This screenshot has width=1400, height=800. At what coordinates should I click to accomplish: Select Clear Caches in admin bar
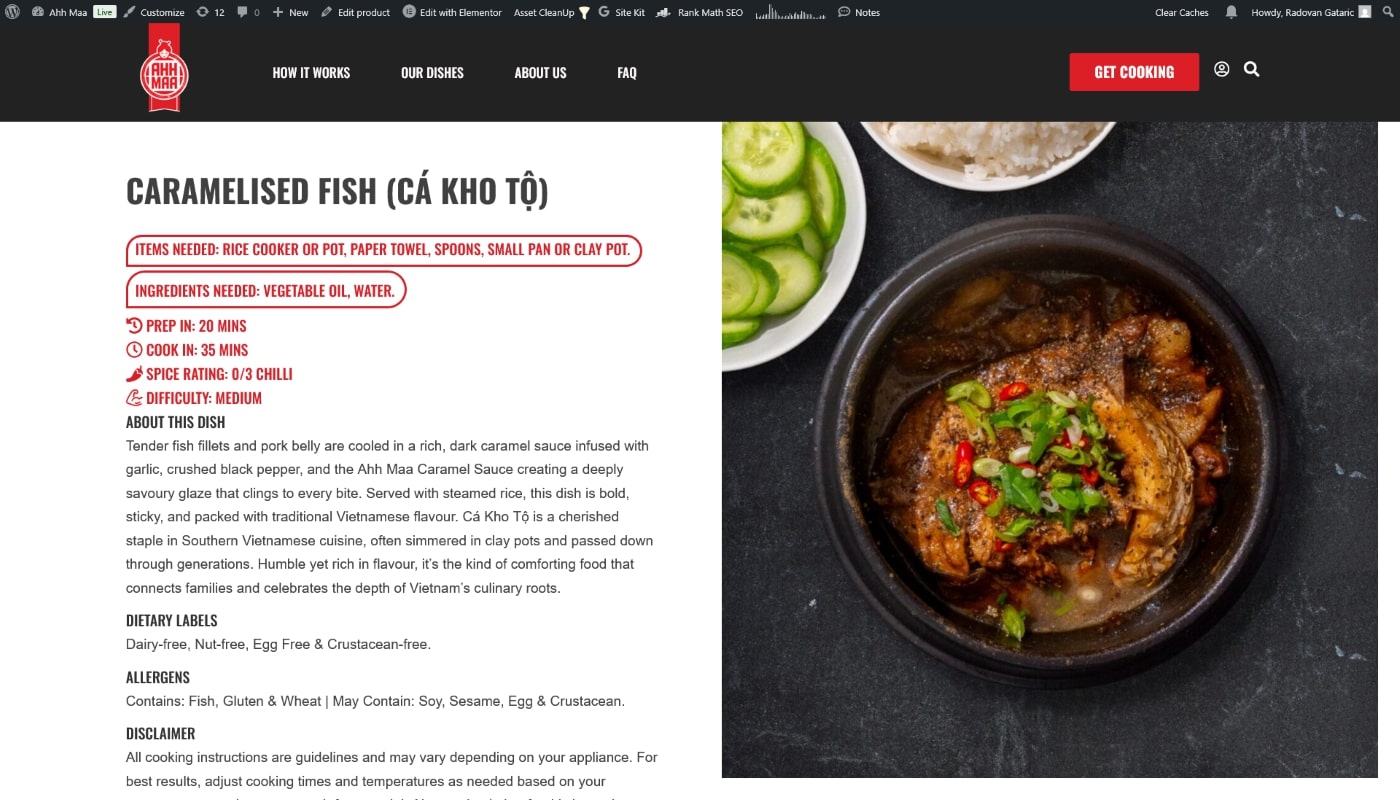1181,12
